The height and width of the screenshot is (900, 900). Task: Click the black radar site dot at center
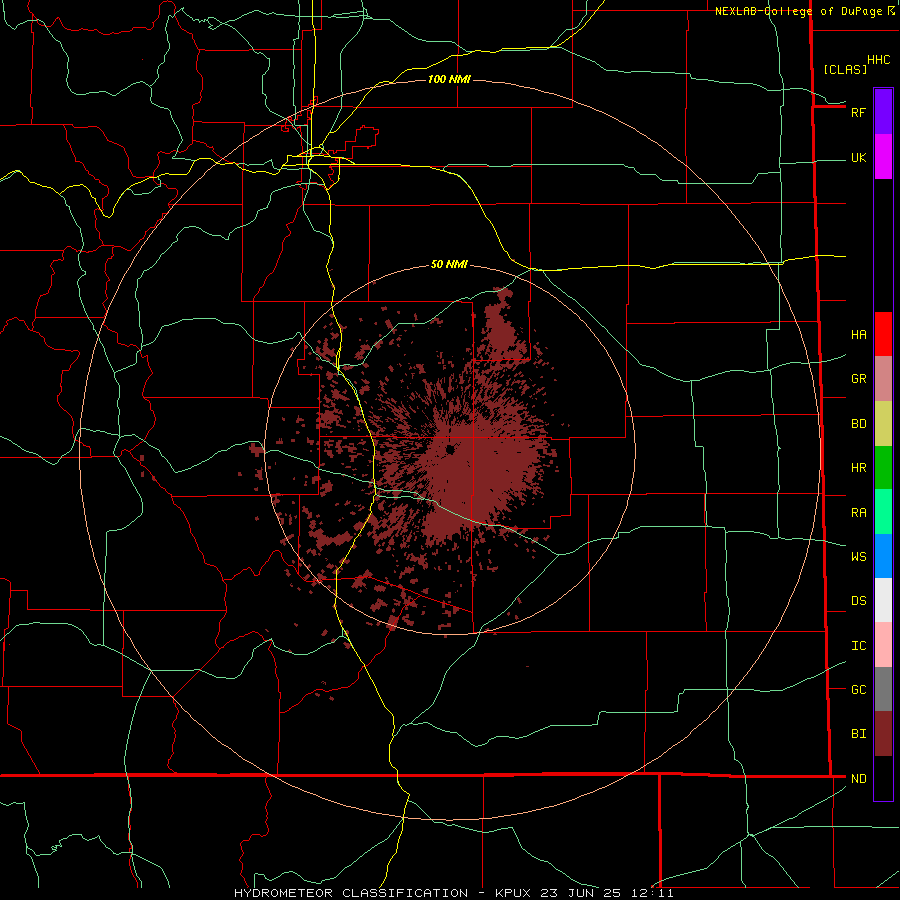click(x=450, y=449)
